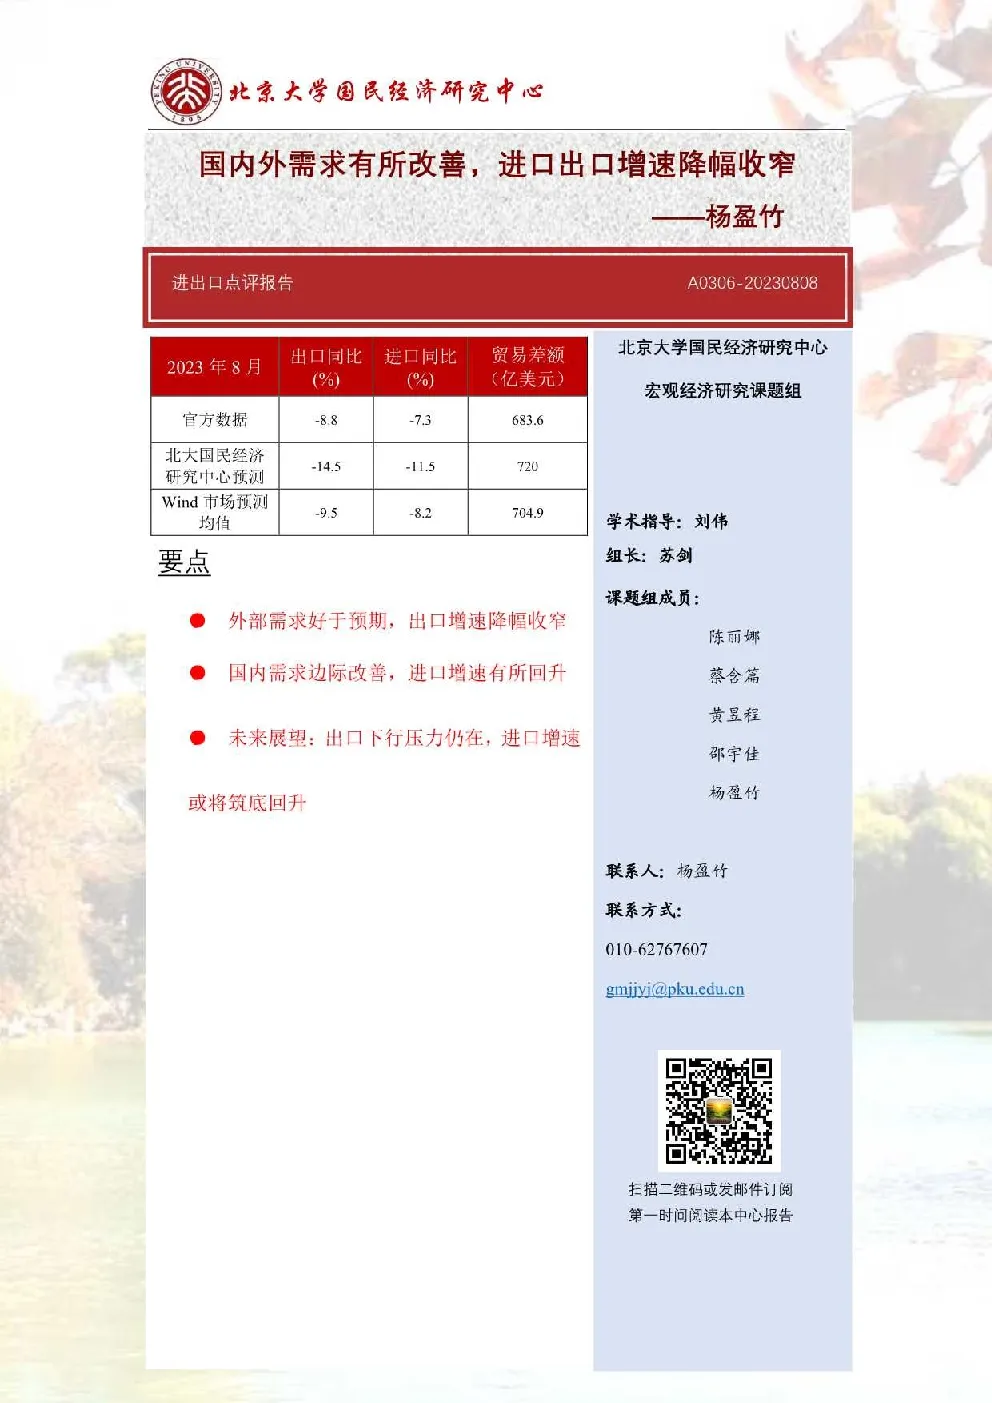This screenshot has height=1403, width=992.
Task: Click the 进口同比 (%) column header
Action: tap(420, 367)
